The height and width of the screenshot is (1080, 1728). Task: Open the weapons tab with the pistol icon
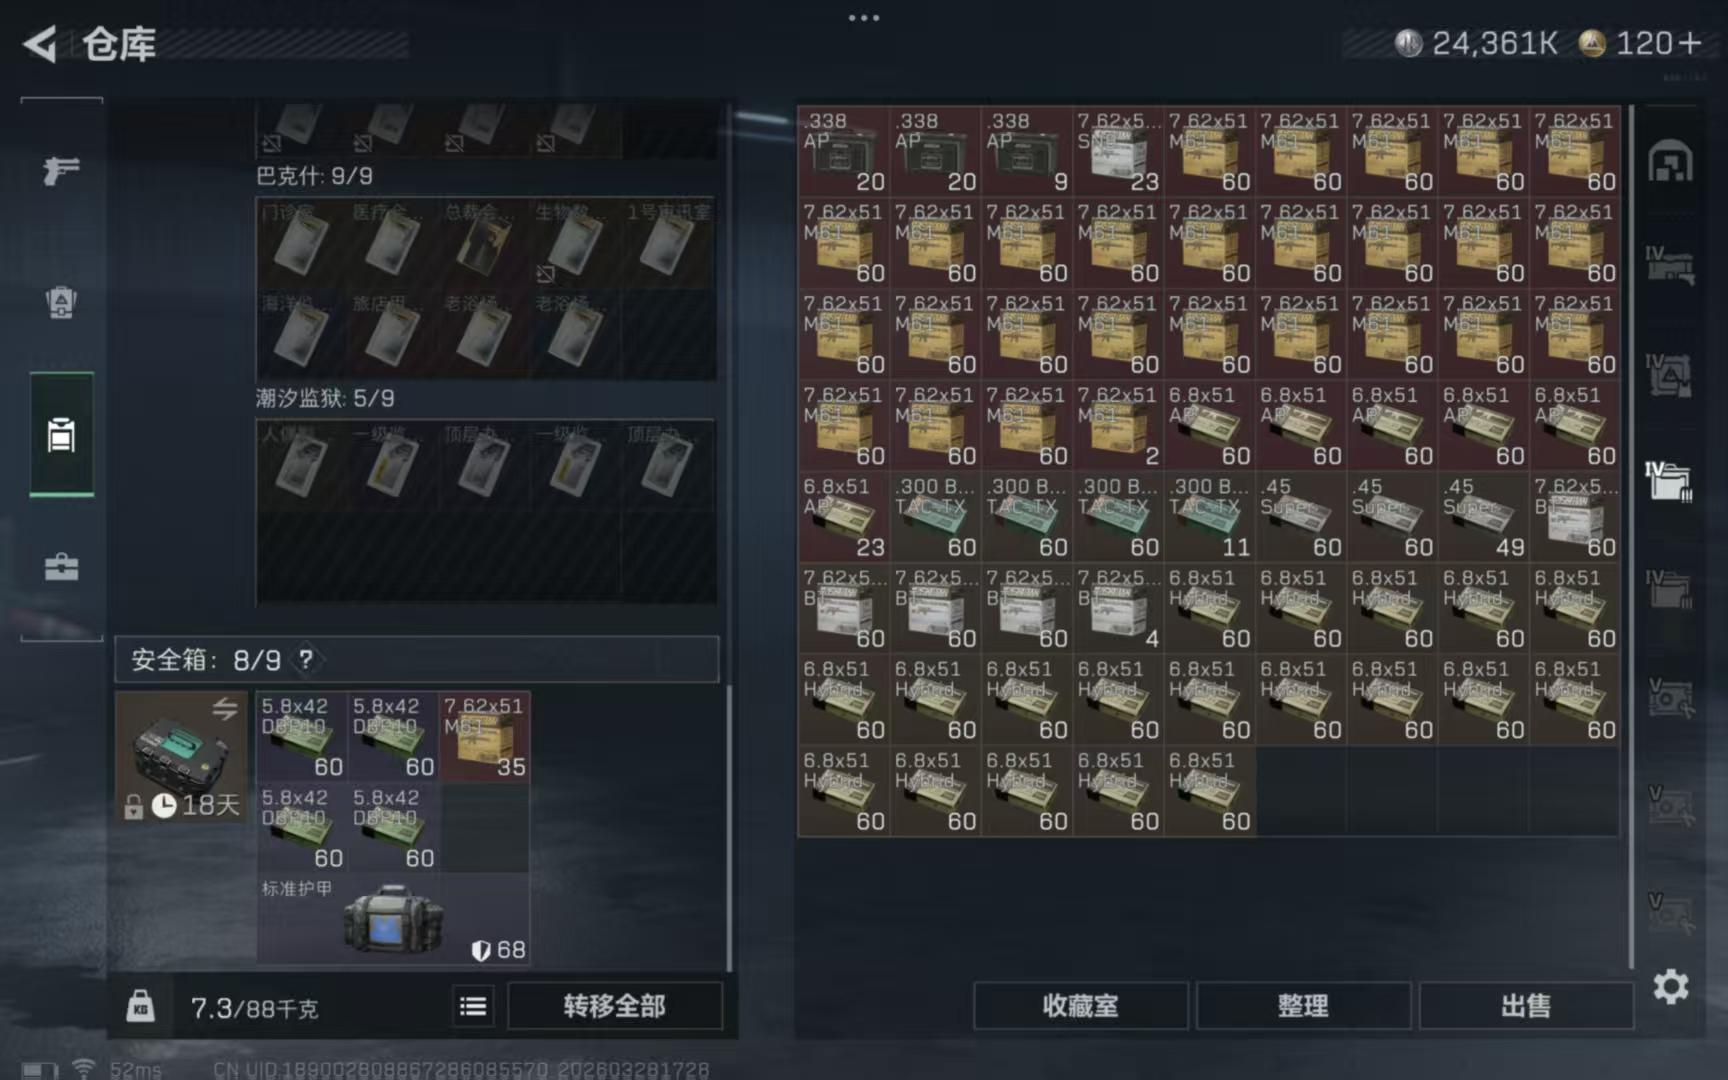tap(61, 170)
